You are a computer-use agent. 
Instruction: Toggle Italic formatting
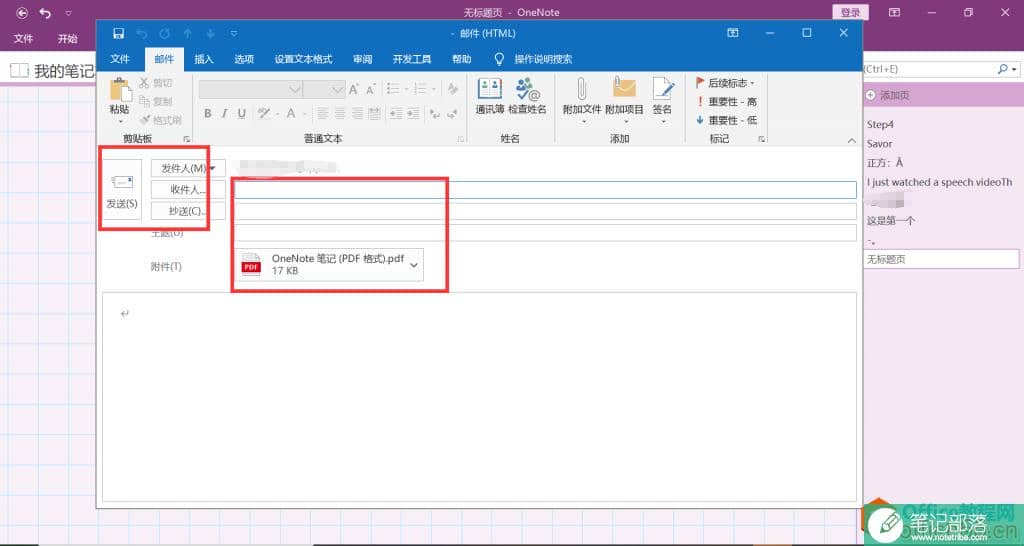[225, 114]
